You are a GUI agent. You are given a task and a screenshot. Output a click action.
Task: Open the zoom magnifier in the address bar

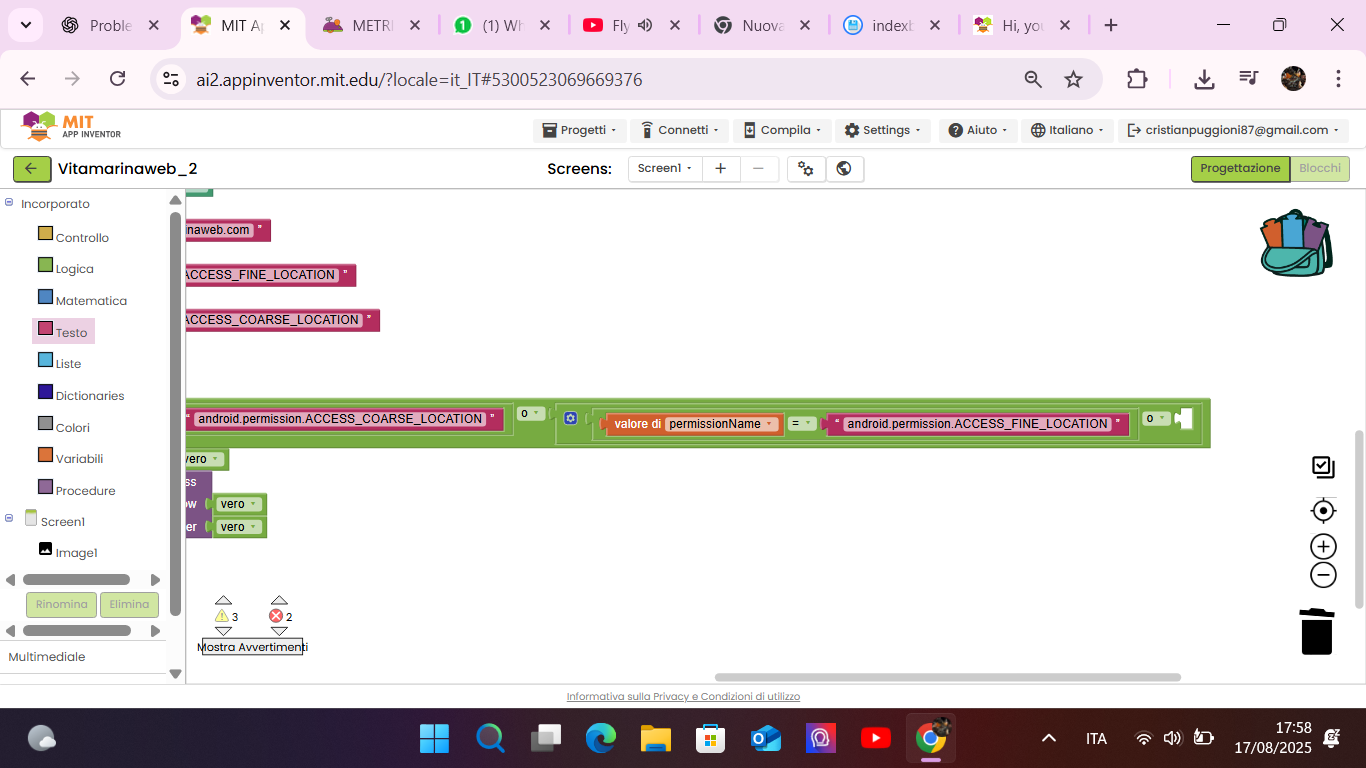(x=1033, y=79)
